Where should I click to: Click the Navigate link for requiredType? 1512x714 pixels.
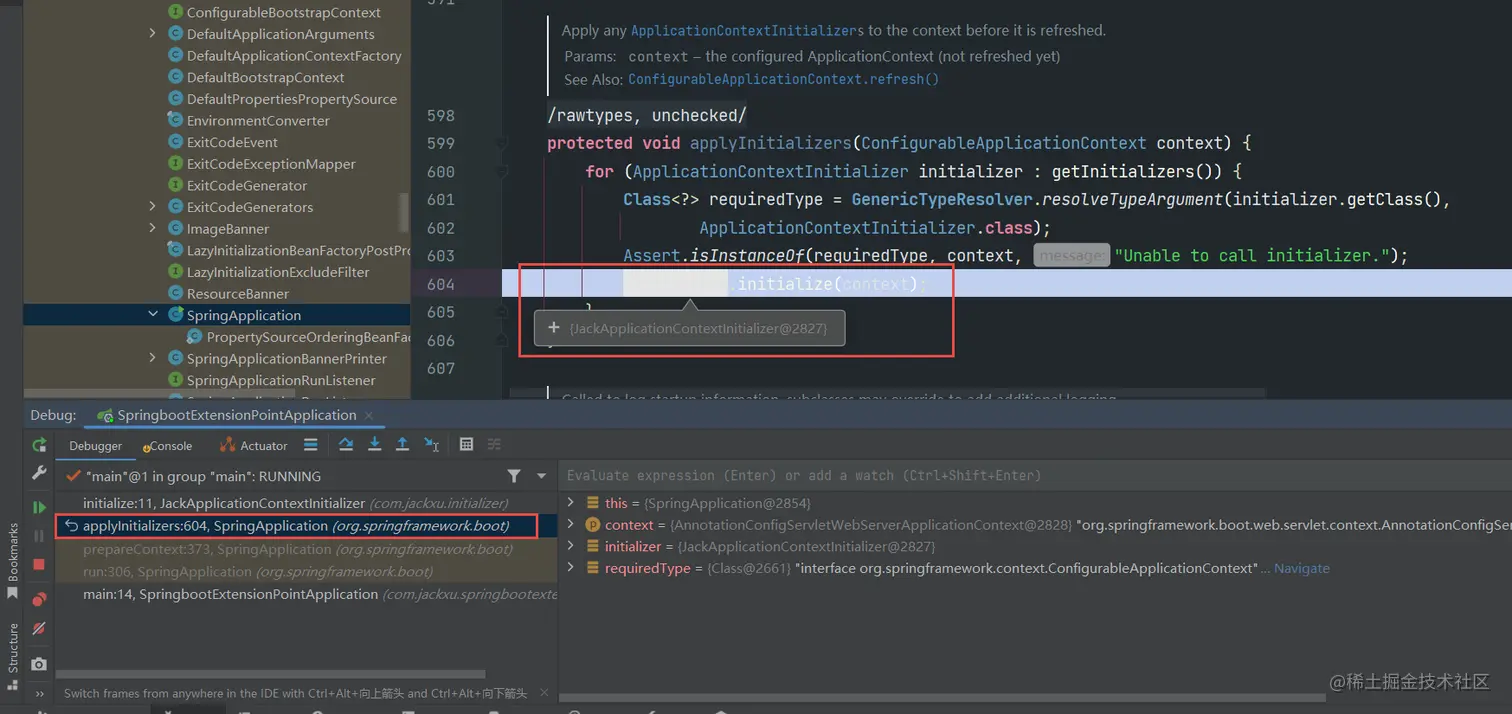tap(1302, 568)
